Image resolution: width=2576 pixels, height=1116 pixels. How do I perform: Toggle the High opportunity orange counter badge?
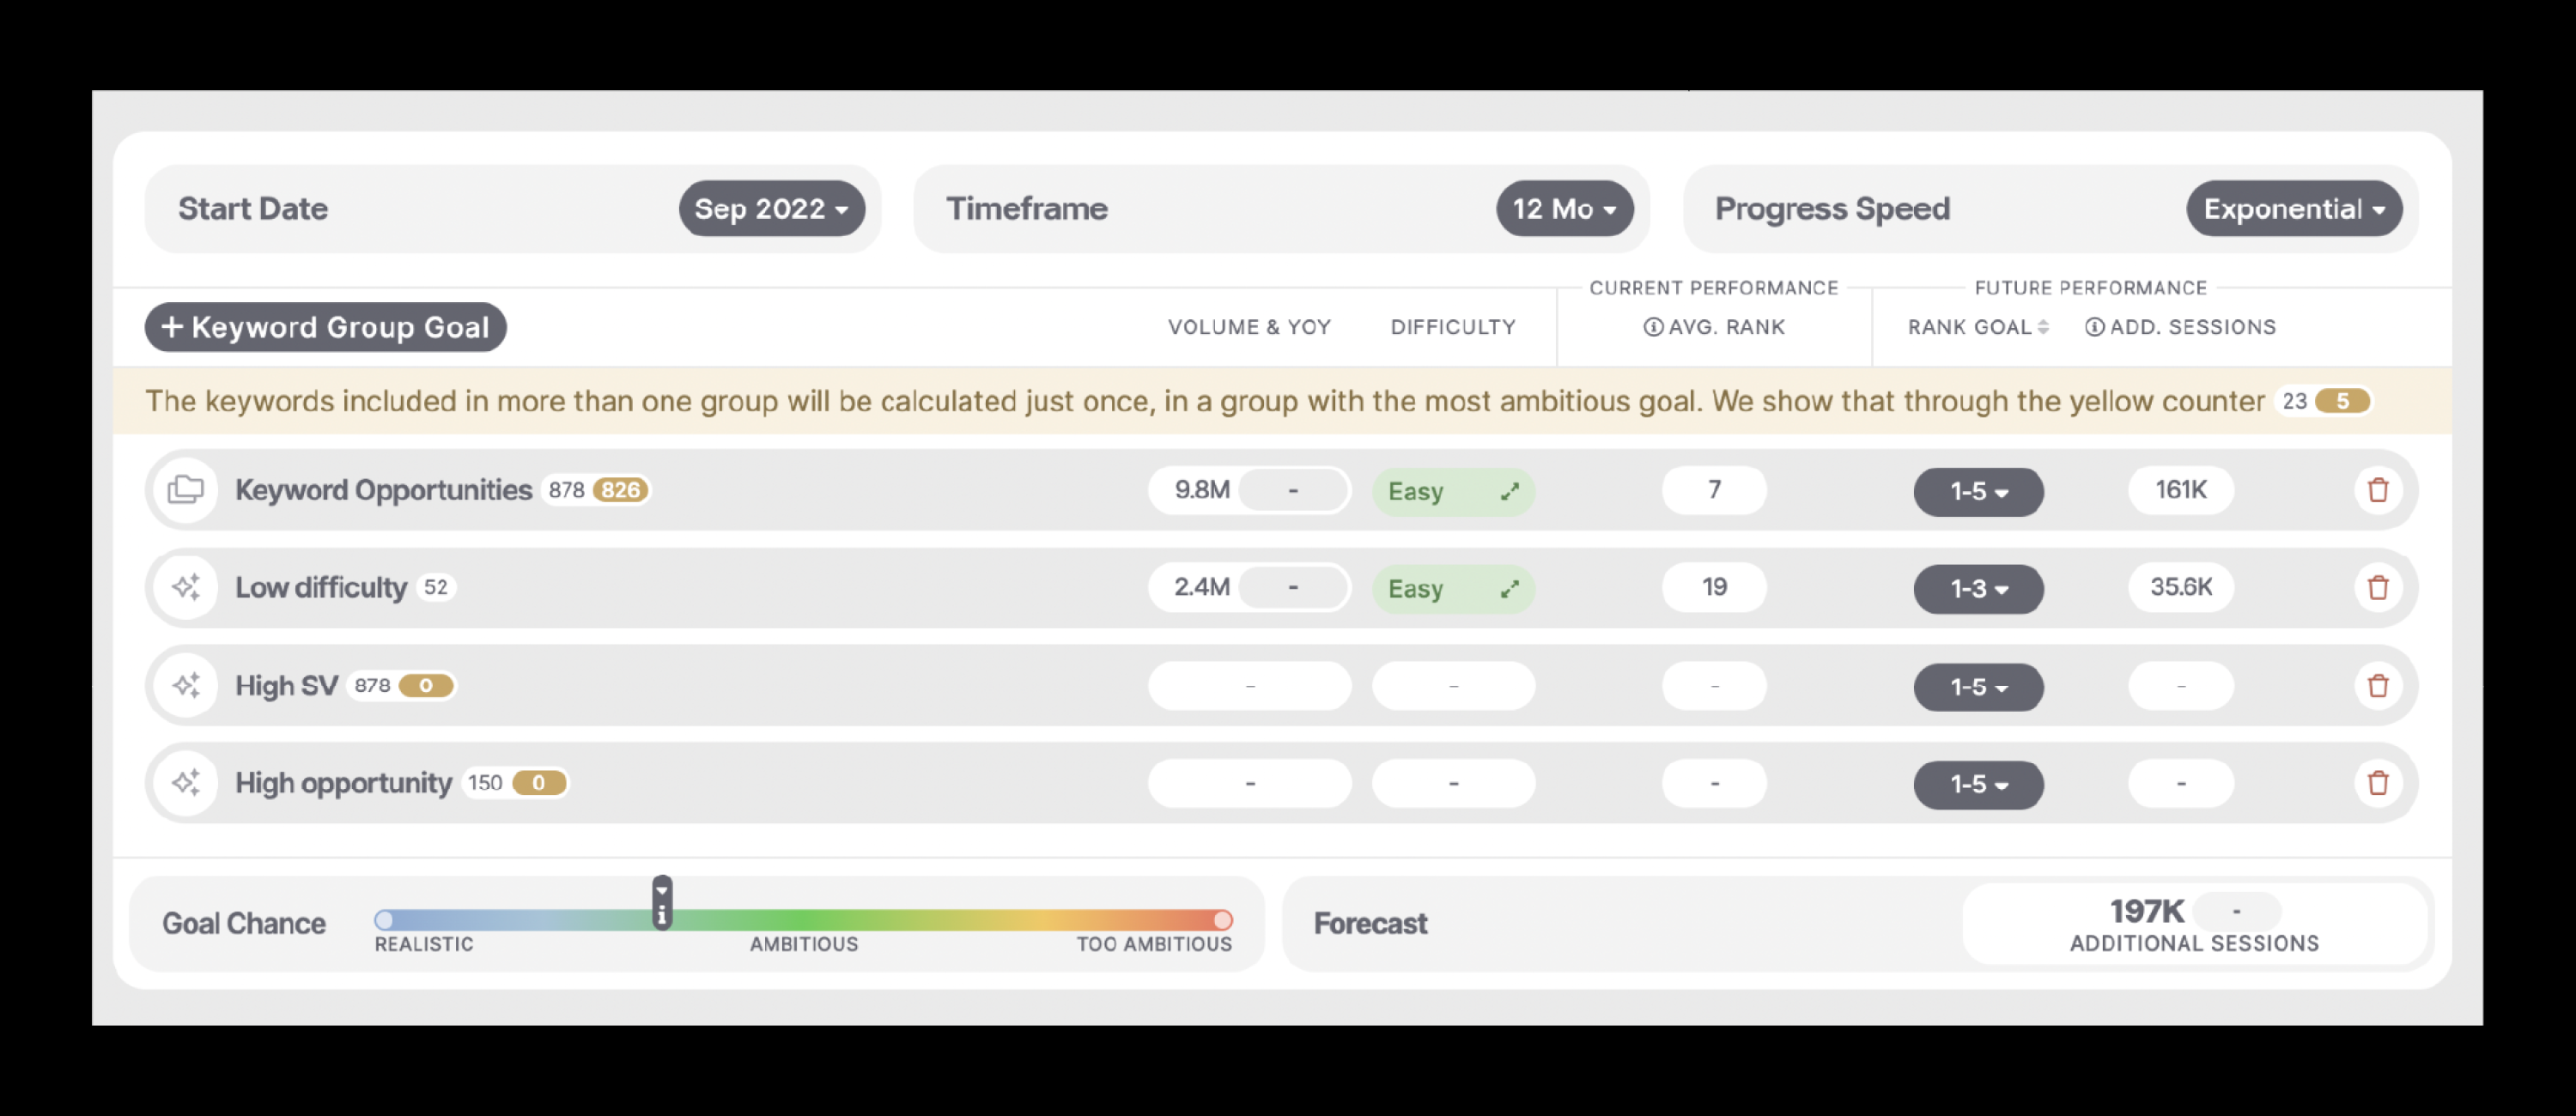pyautogui.click(x=538, y=782)
